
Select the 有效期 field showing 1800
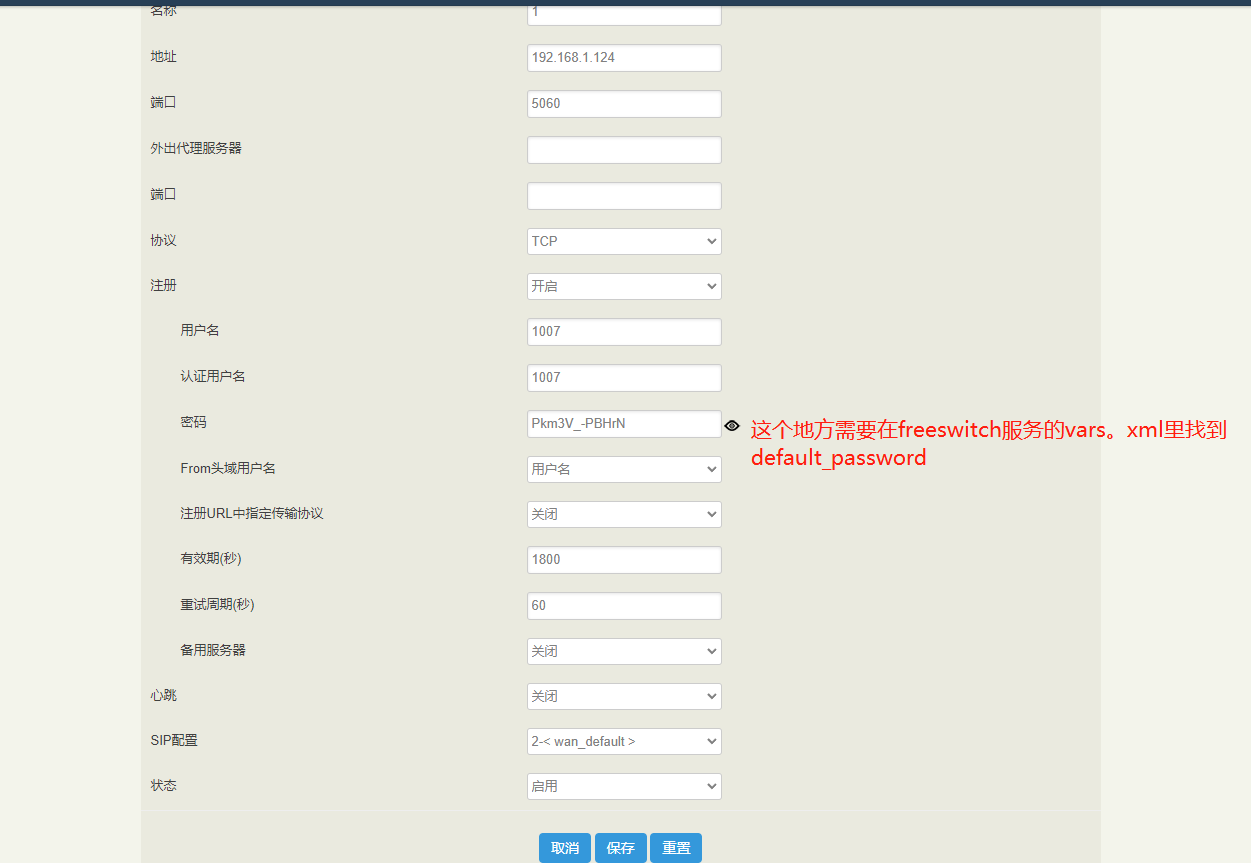point(624,559)
